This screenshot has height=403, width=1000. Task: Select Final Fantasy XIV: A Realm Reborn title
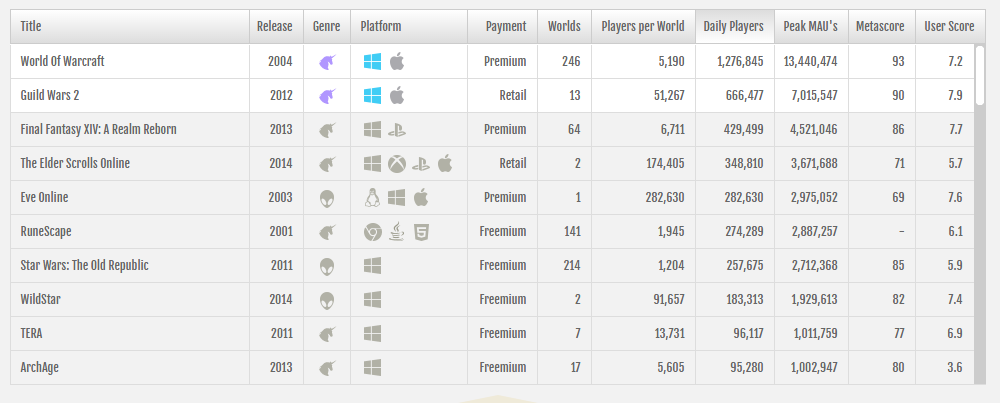click(99, 129)
